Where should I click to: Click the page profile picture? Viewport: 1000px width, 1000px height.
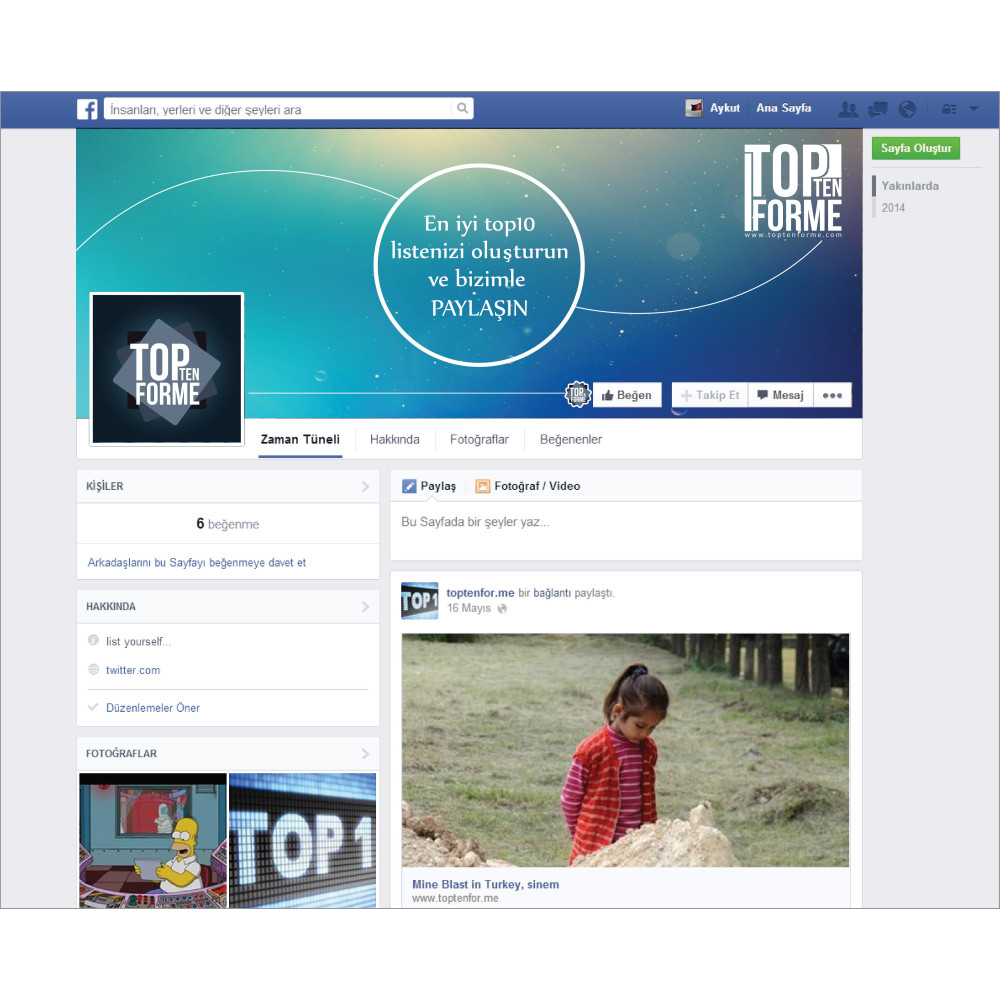[x=167, y=369]
